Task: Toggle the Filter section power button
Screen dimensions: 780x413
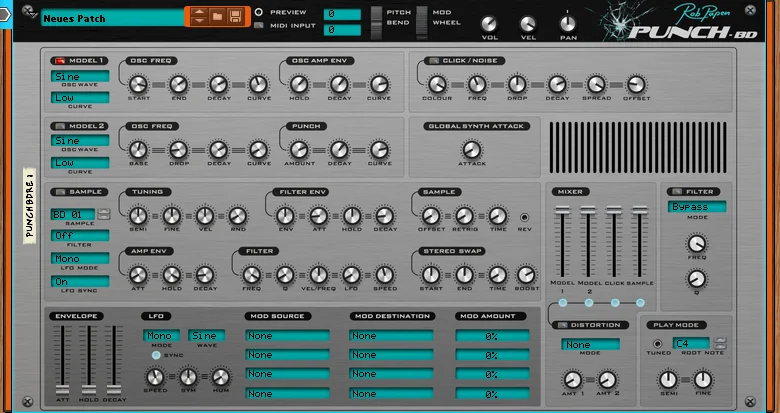Action: 677,192
